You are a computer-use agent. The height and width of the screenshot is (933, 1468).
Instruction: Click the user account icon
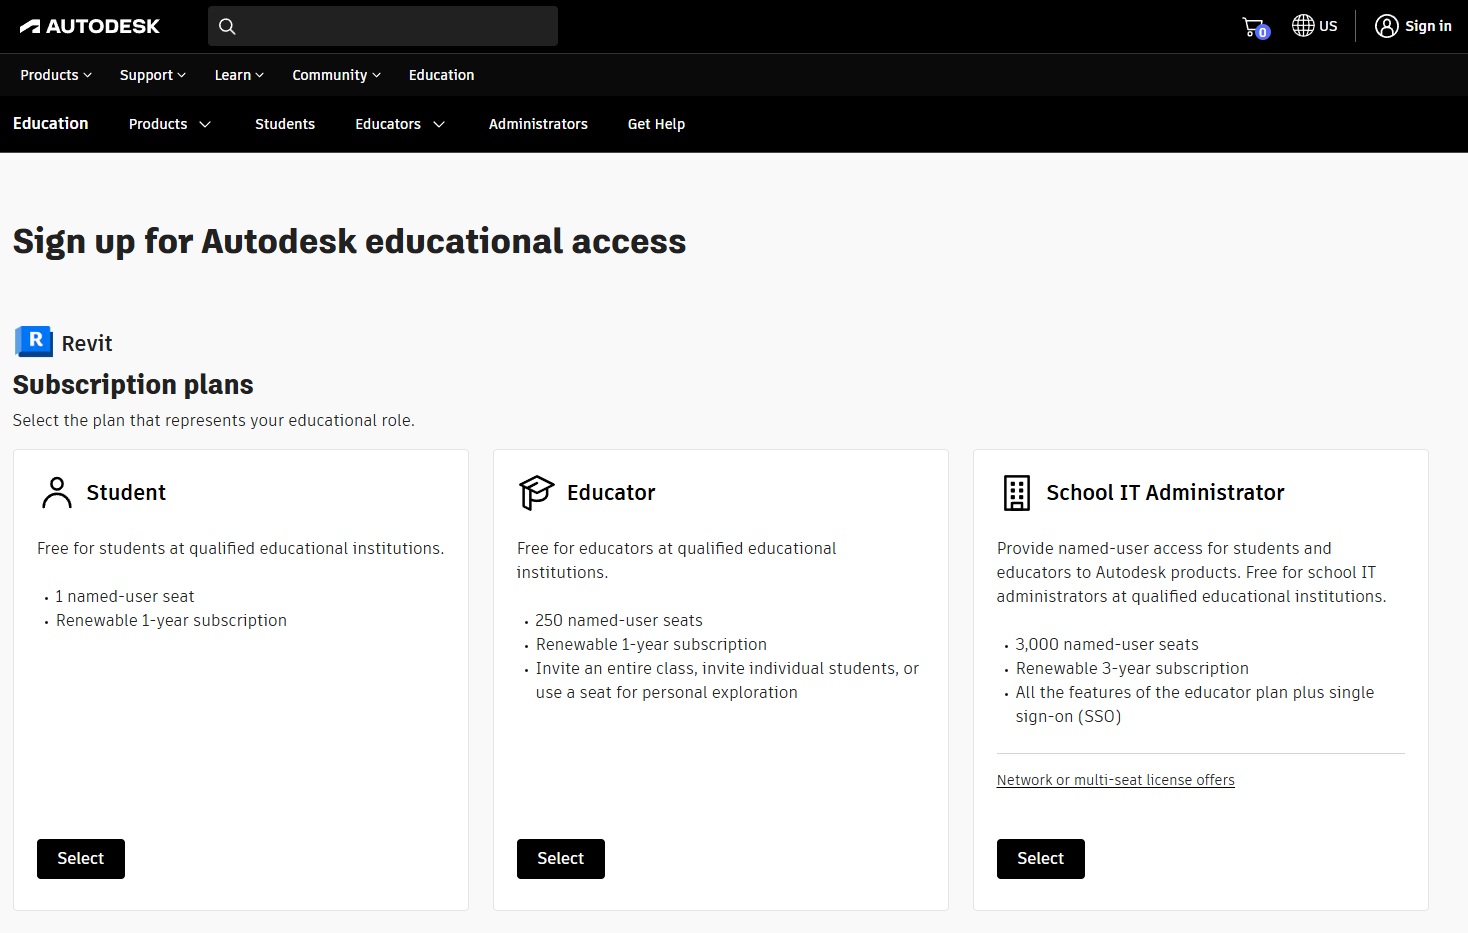pos(1386,26)
